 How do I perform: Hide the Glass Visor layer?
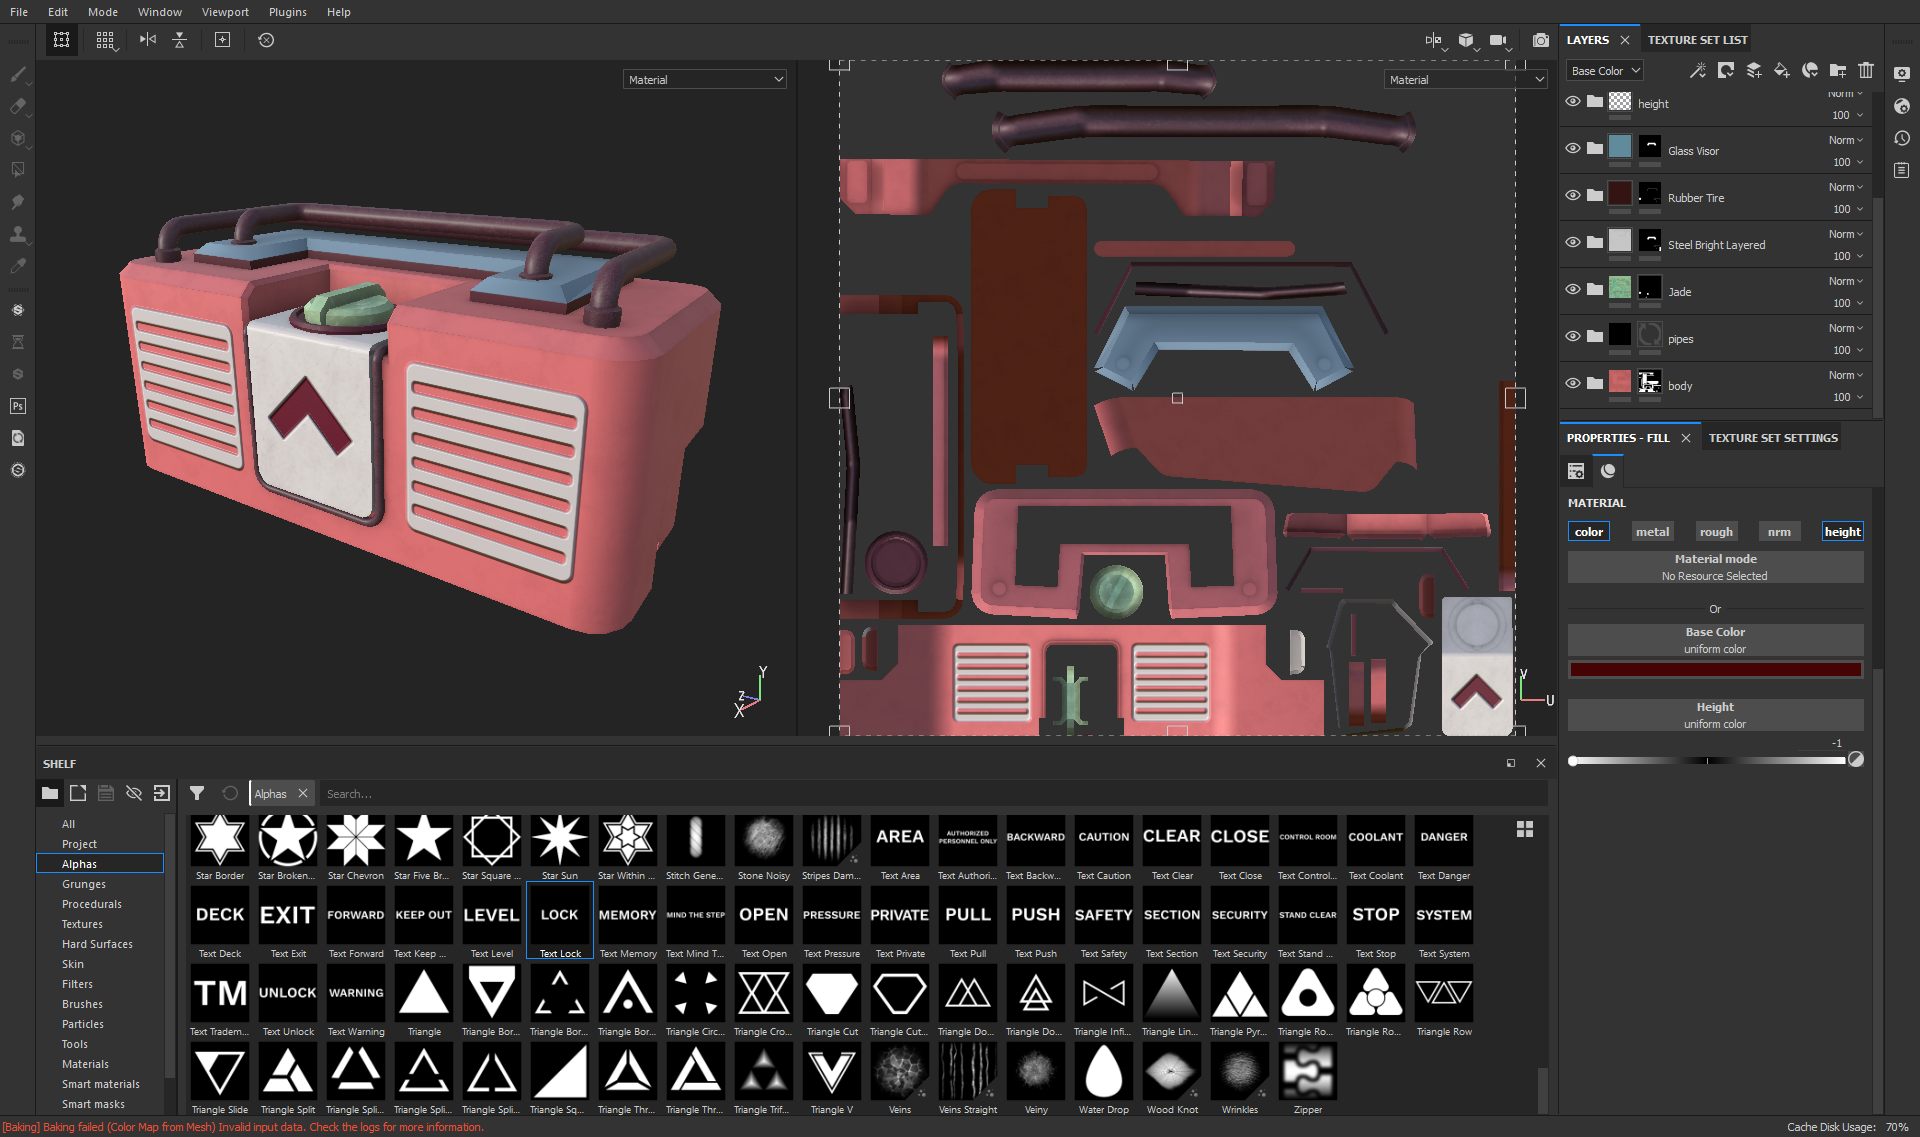[x=1573, y=149]
